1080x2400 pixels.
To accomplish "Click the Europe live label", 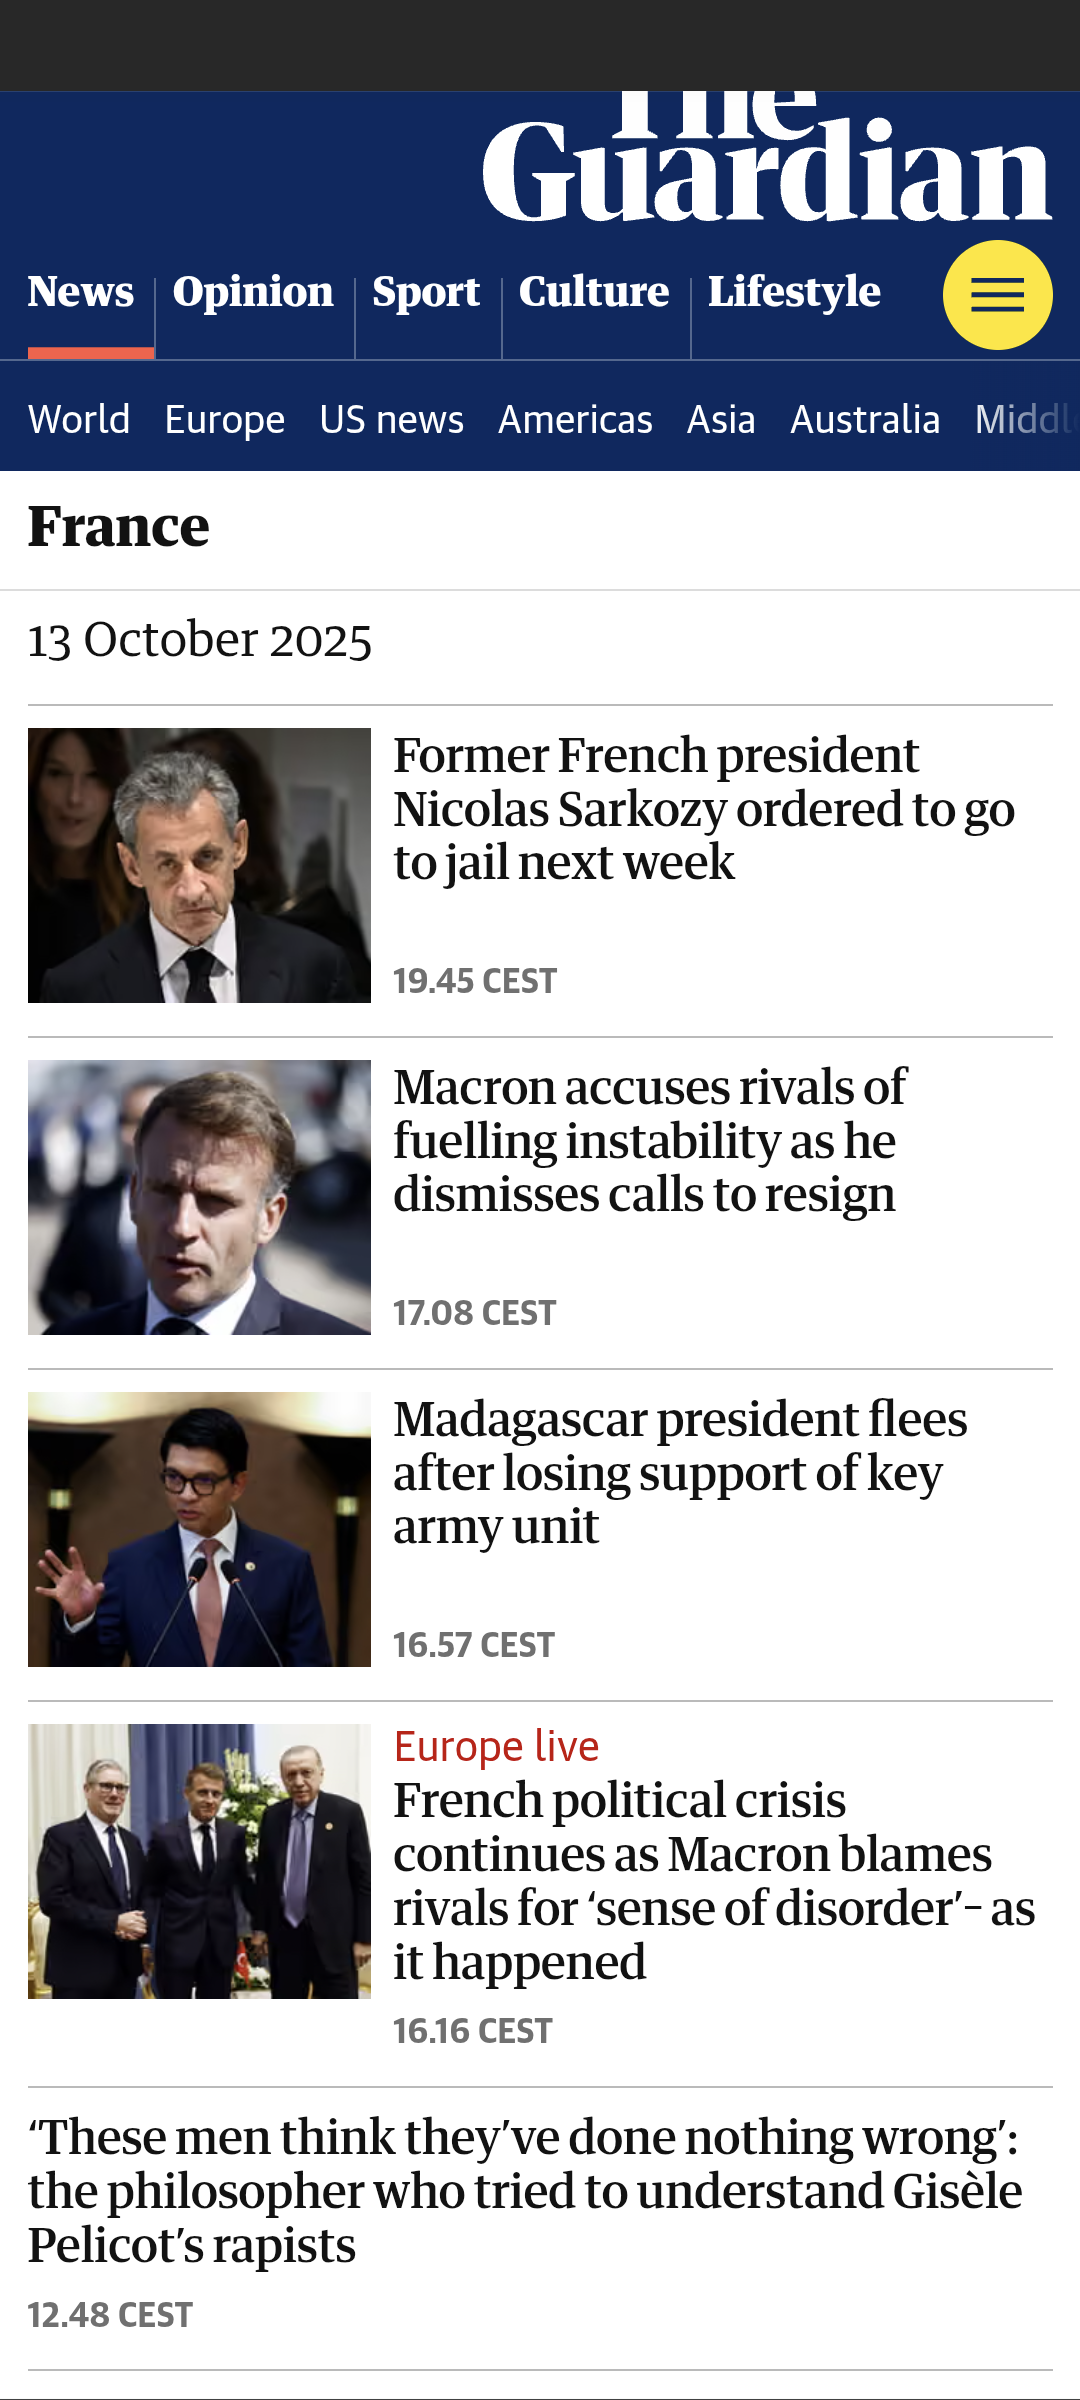I will click(497, 1746).
